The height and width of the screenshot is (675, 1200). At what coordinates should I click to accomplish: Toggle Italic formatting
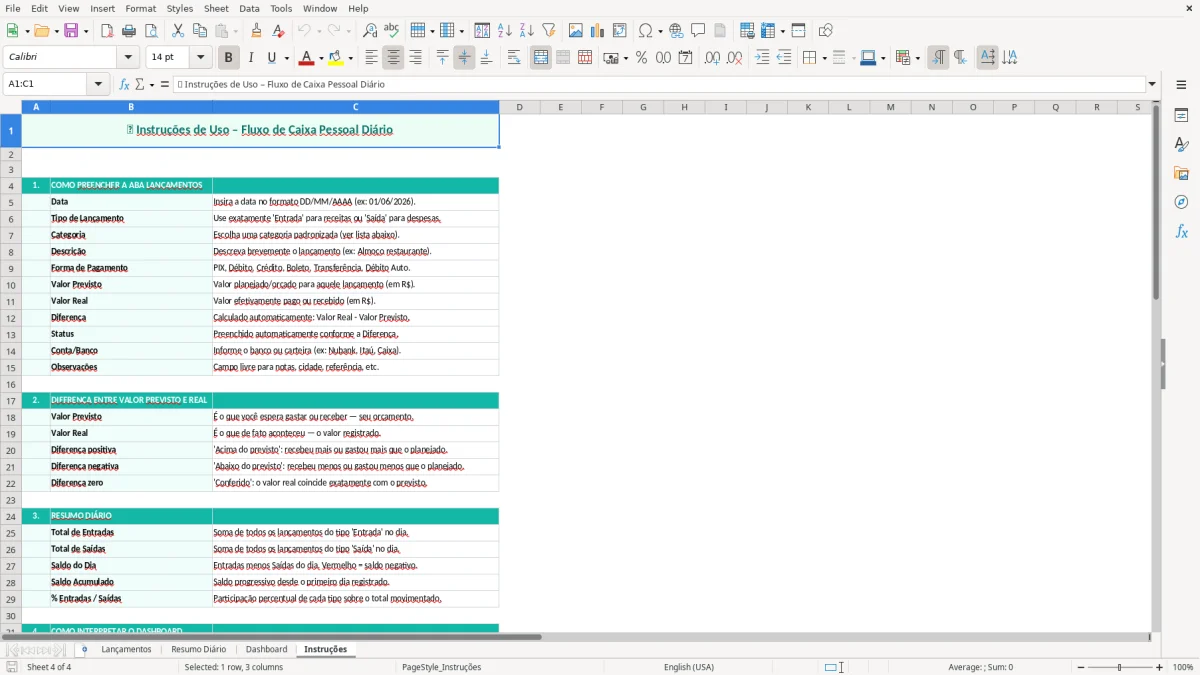pyautogui.click(x=251, y=58)
